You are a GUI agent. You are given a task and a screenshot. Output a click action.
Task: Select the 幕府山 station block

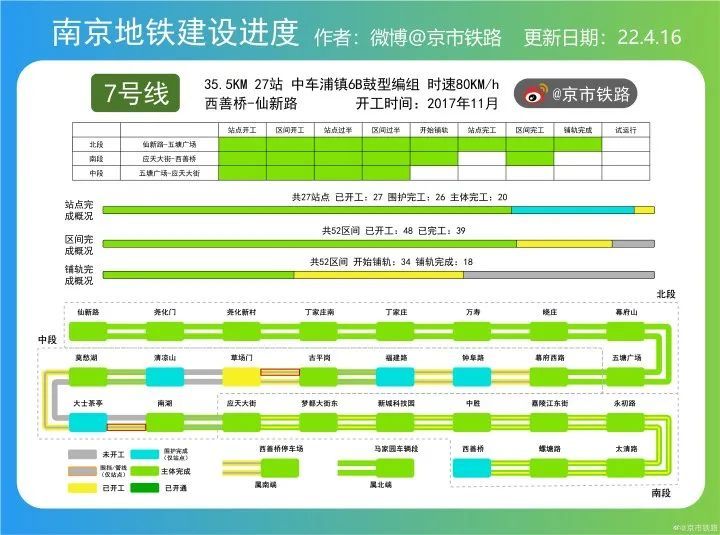(x=625, y=332)
